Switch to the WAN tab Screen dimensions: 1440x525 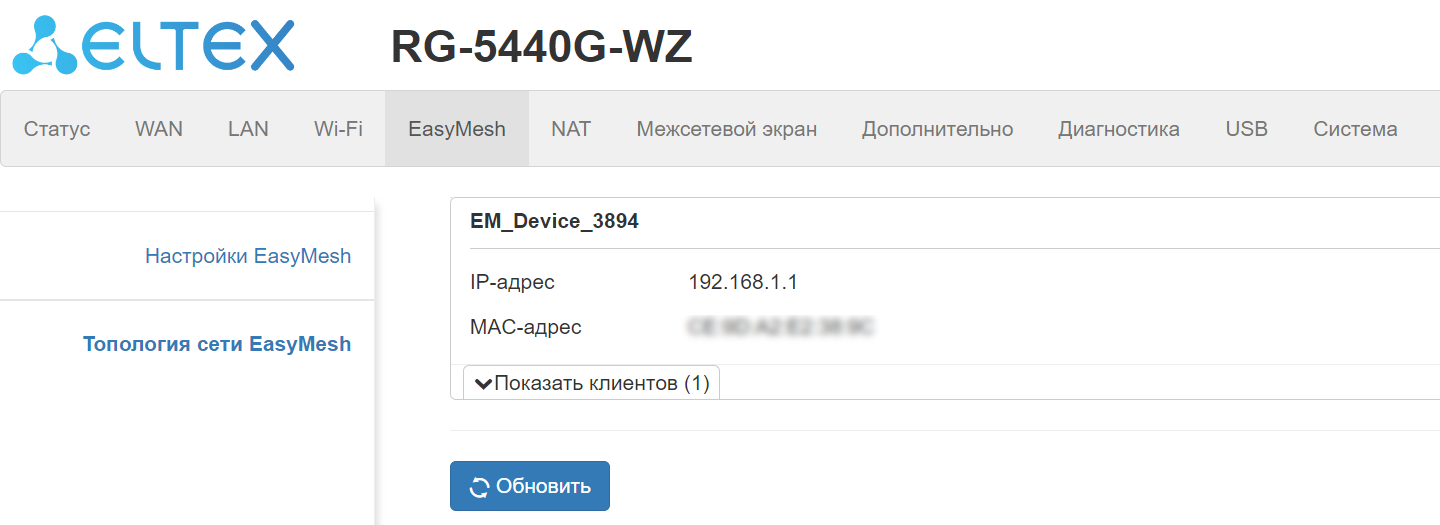pos(159,129)
